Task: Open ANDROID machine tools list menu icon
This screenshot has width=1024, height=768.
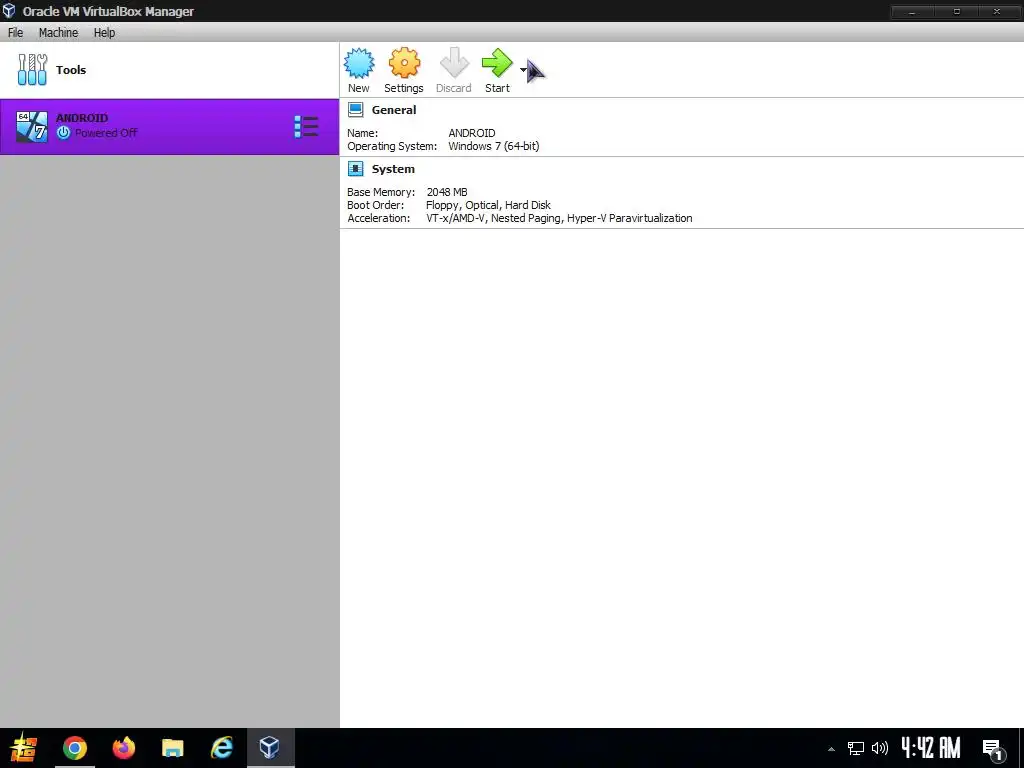Action: point(306,127)
